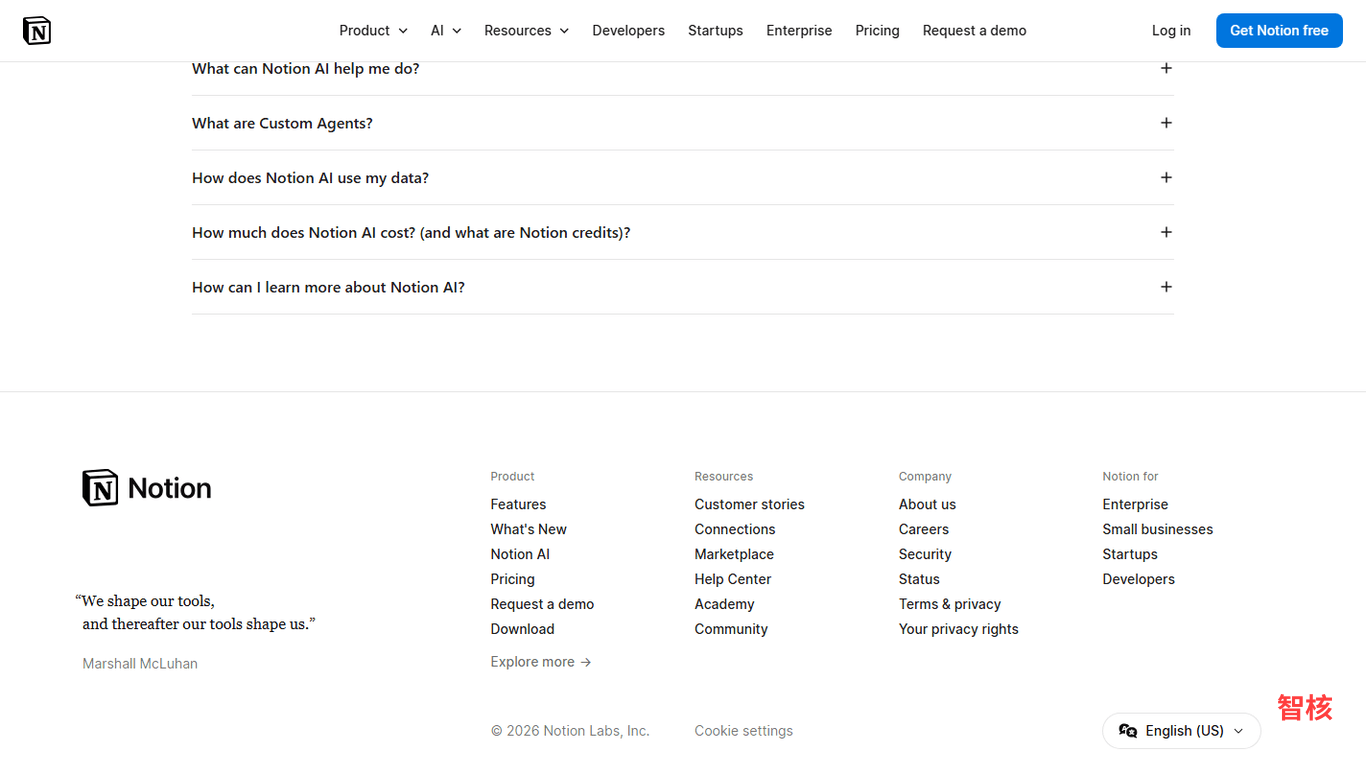Click the Marshall McLuhan attribution text
Screen dimensions: 1366x772
(140, 664)
